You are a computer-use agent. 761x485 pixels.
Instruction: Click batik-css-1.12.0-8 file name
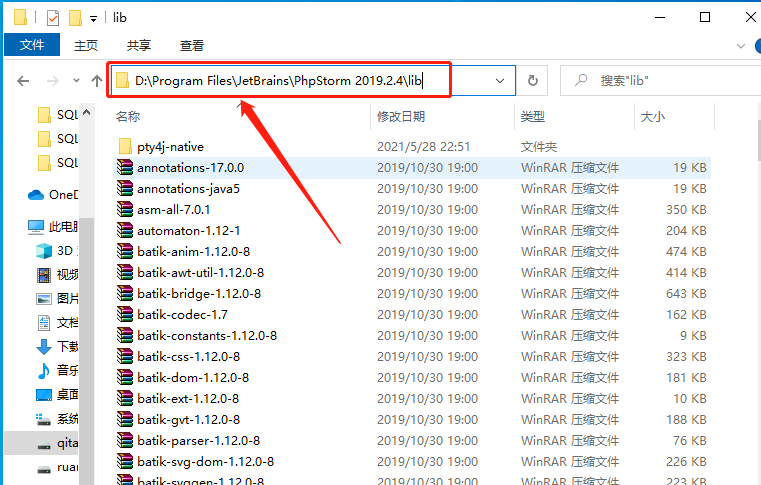188,356
